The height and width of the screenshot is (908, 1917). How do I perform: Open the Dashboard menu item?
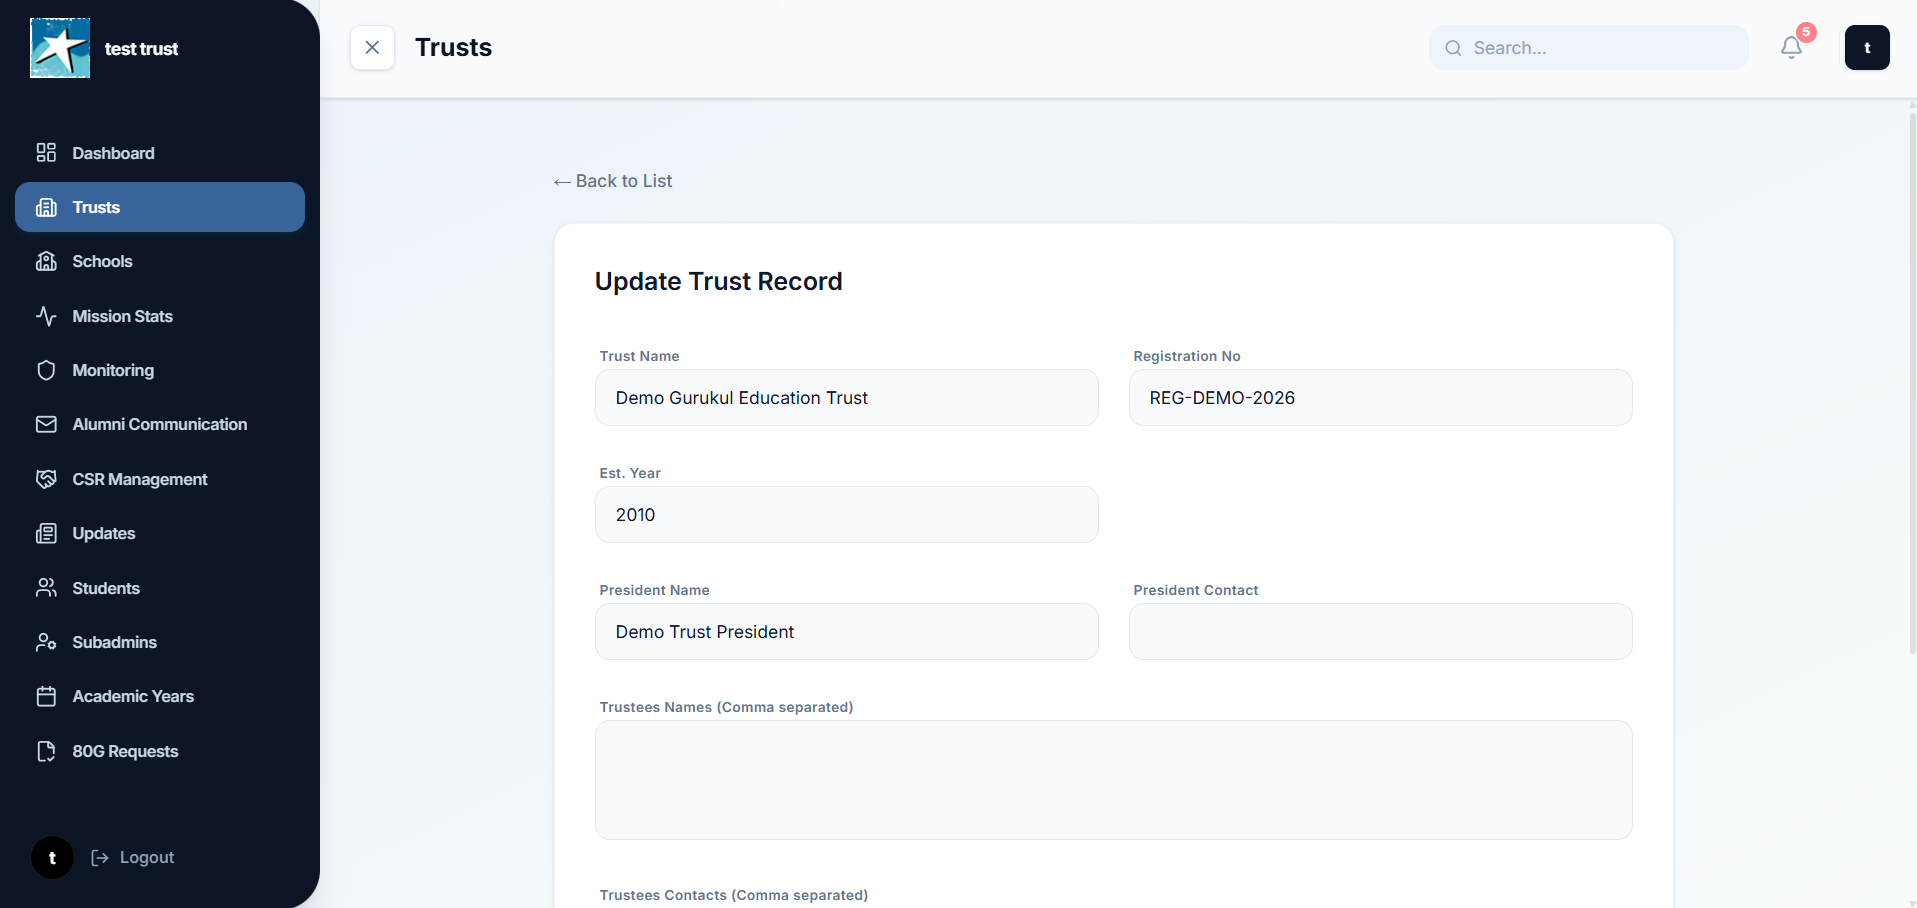[160, 153]
